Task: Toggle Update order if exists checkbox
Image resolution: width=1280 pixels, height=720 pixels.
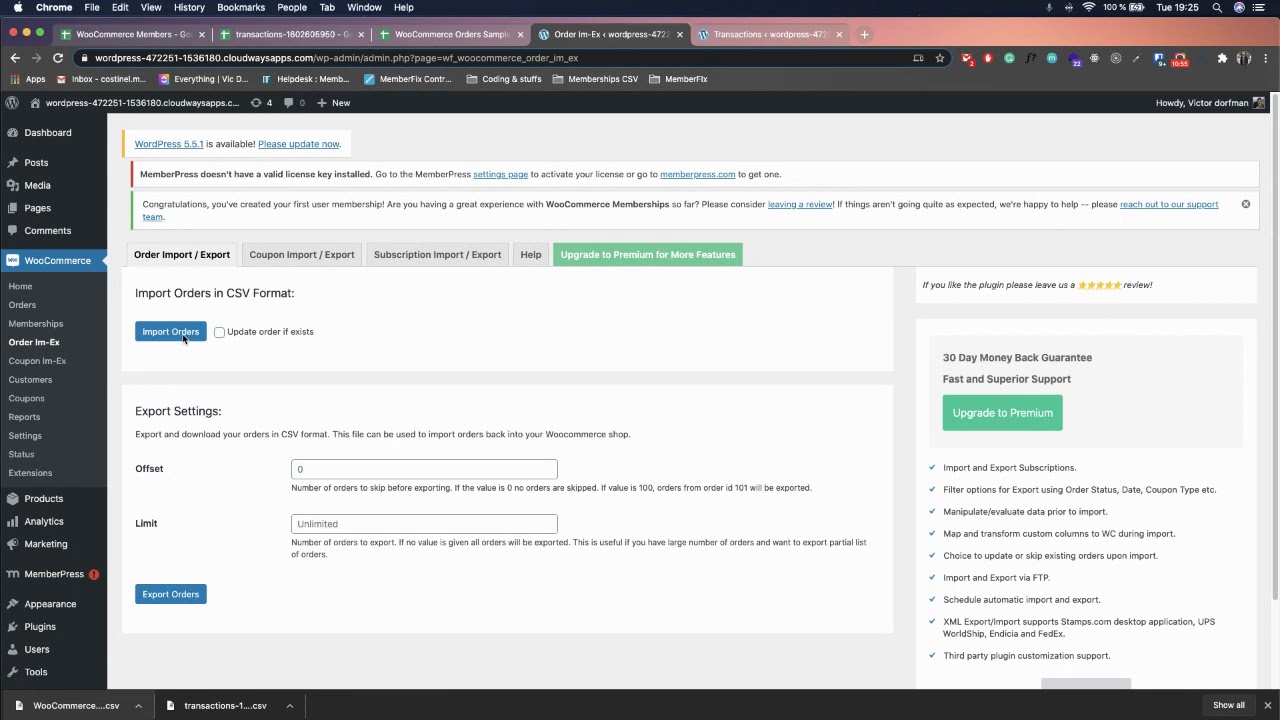Action: tap(219, 332)
